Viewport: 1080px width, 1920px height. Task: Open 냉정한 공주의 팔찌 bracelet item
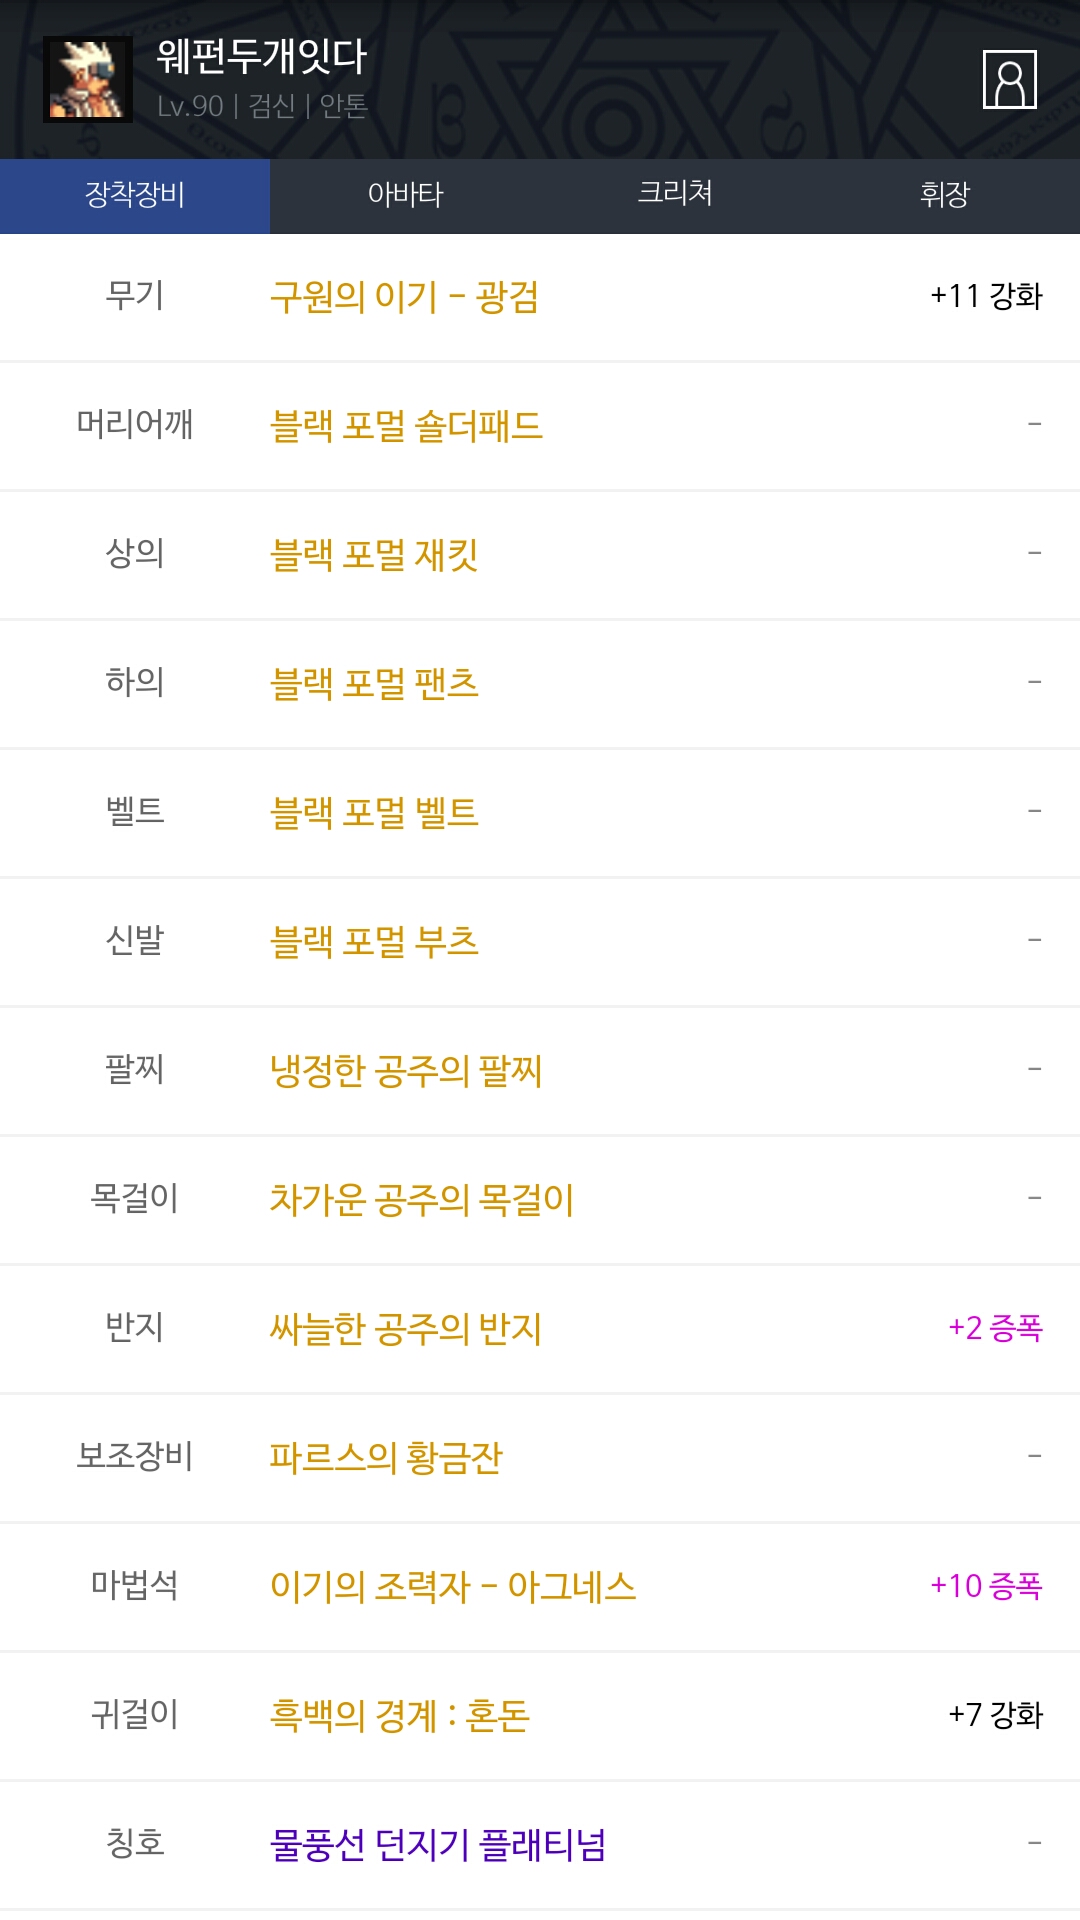click(406, 1071)
